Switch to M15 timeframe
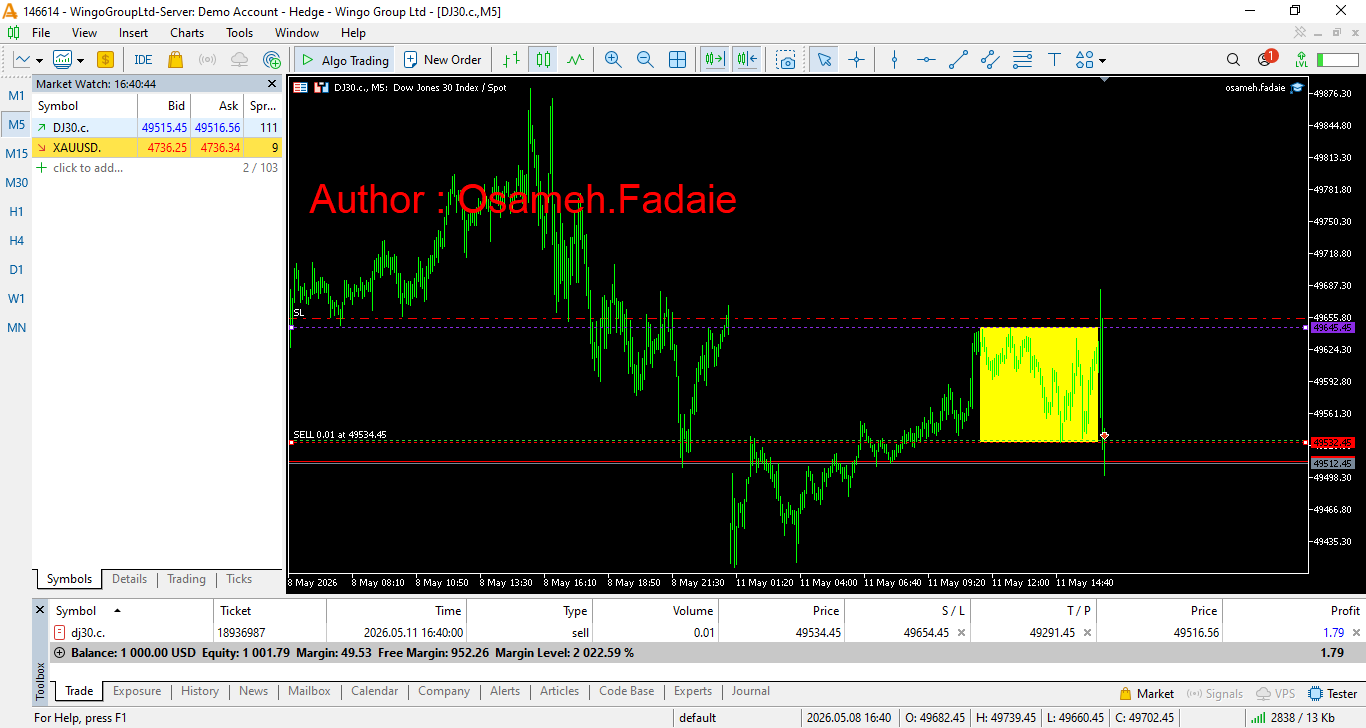 (17, 154)
